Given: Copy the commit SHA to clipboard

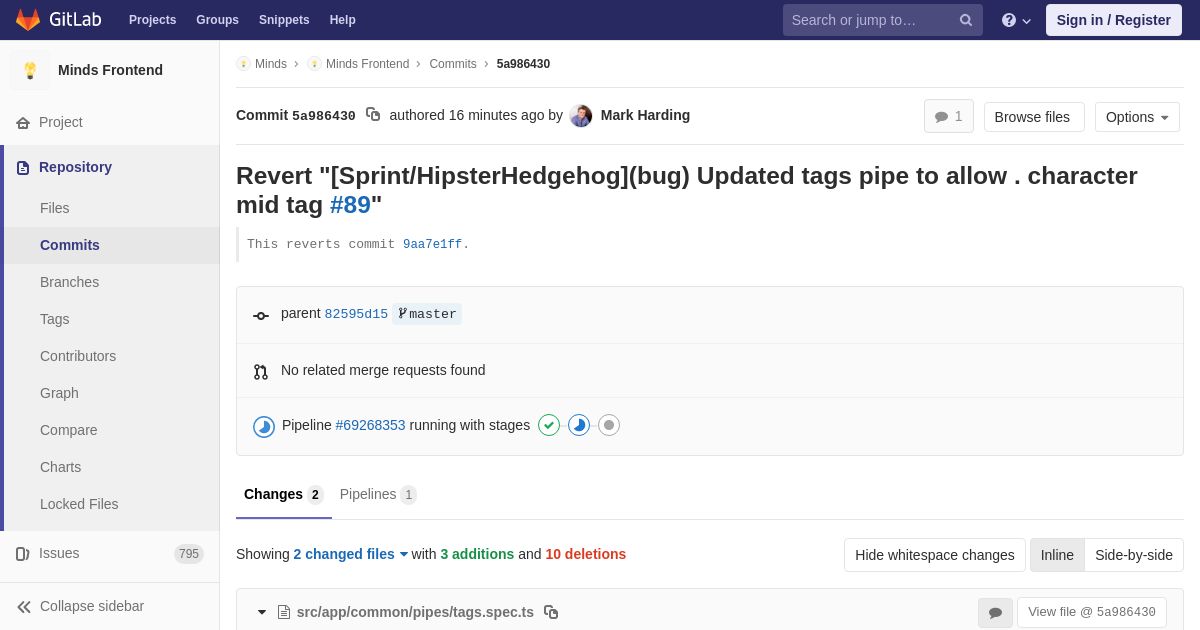Looking at the screenshot, I should click(373, 115).
